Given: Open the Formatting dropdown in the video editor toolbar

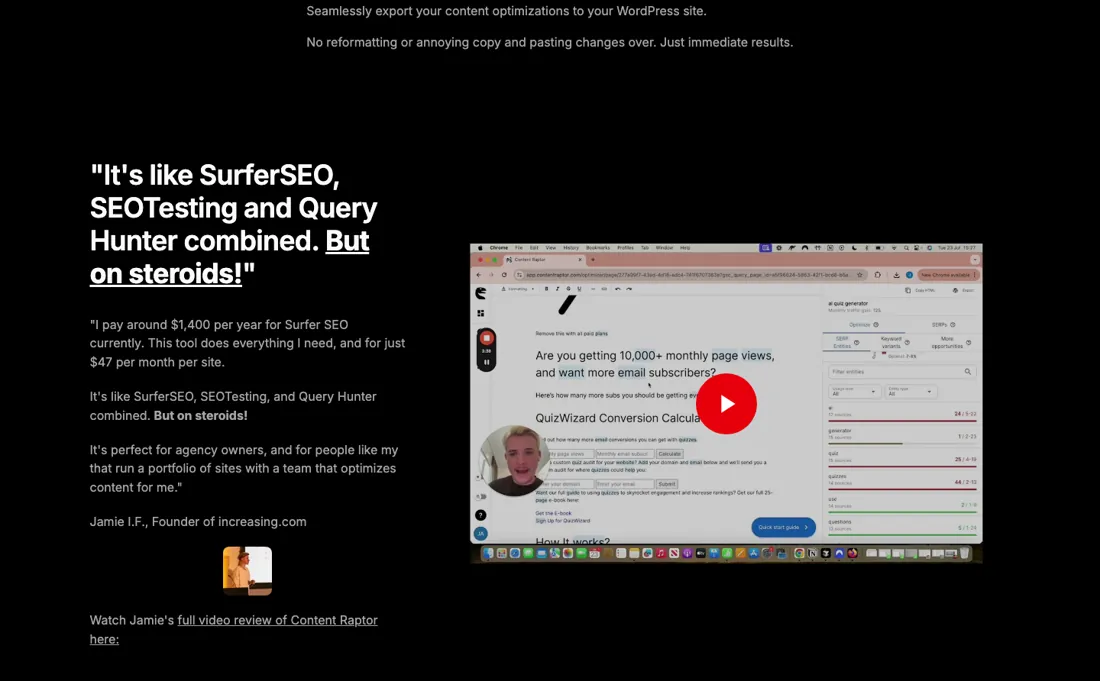Looking at the screenshot, I should tap(518, 289).
